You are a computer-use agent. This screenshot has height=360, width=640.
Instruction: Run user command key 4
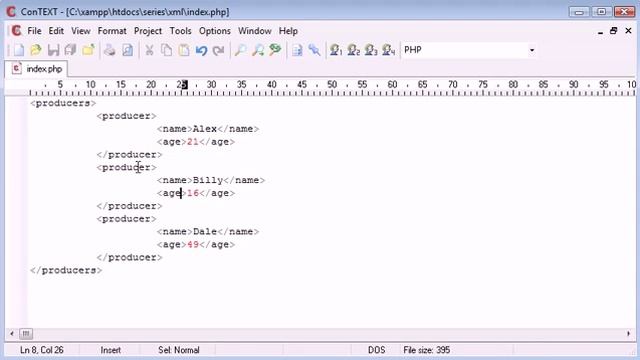click(x=388, y=50)
